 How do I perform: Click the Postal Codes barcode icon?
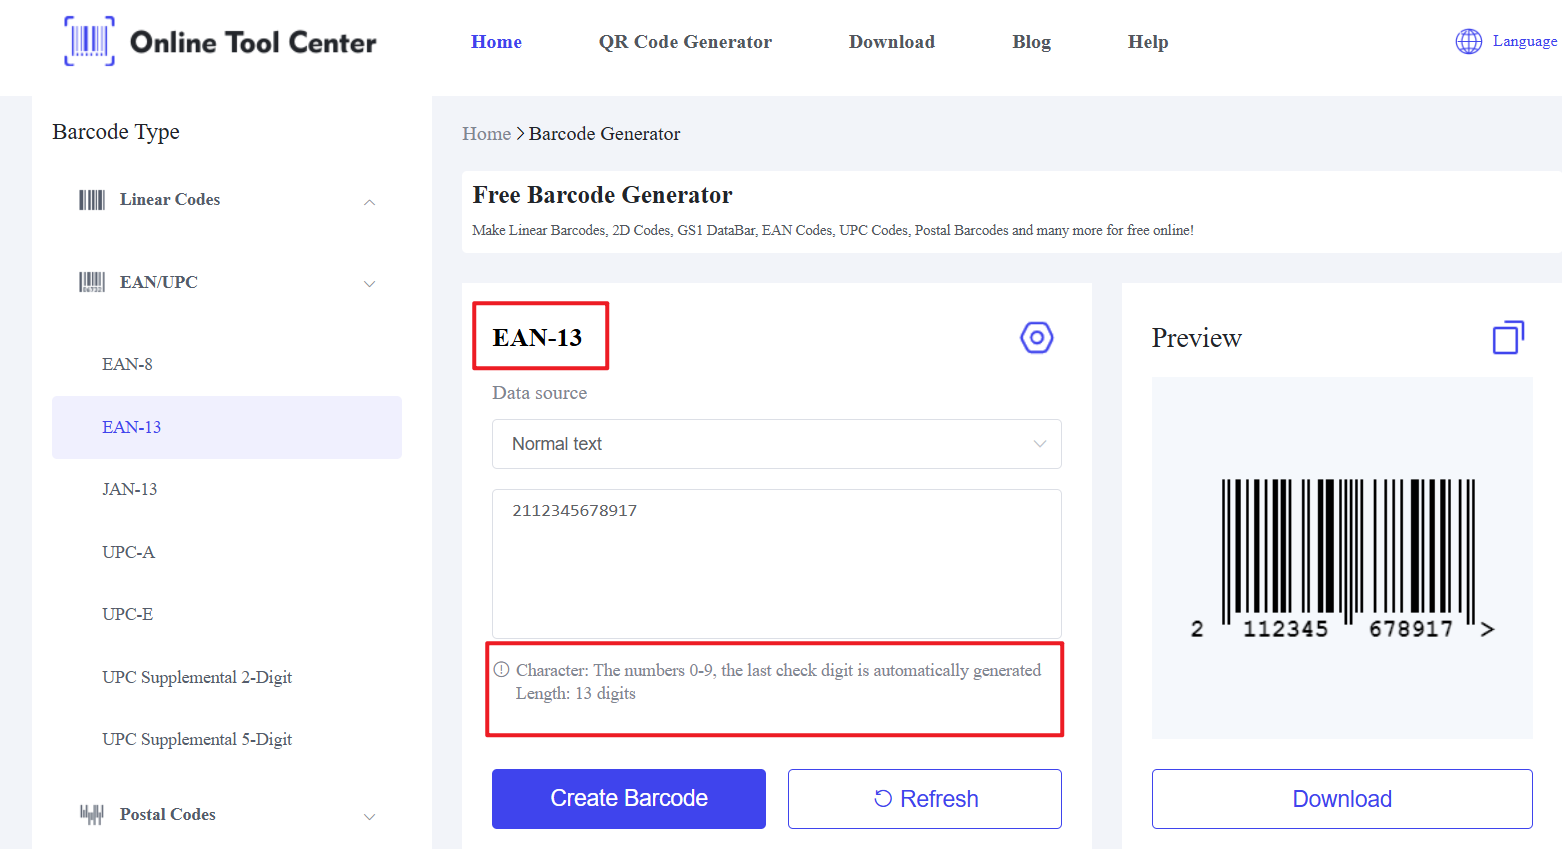click(x=92, y=814)
